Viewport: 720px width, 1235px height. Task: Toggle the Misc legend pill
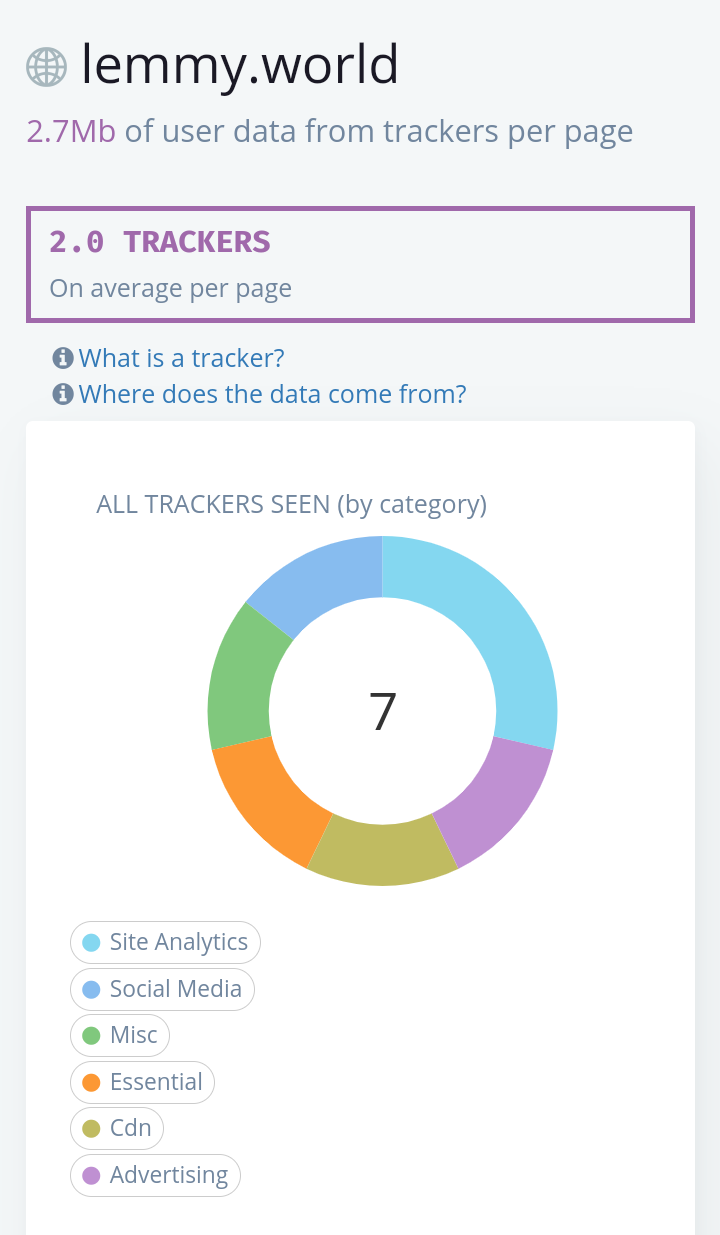(x=120, y=1035)
